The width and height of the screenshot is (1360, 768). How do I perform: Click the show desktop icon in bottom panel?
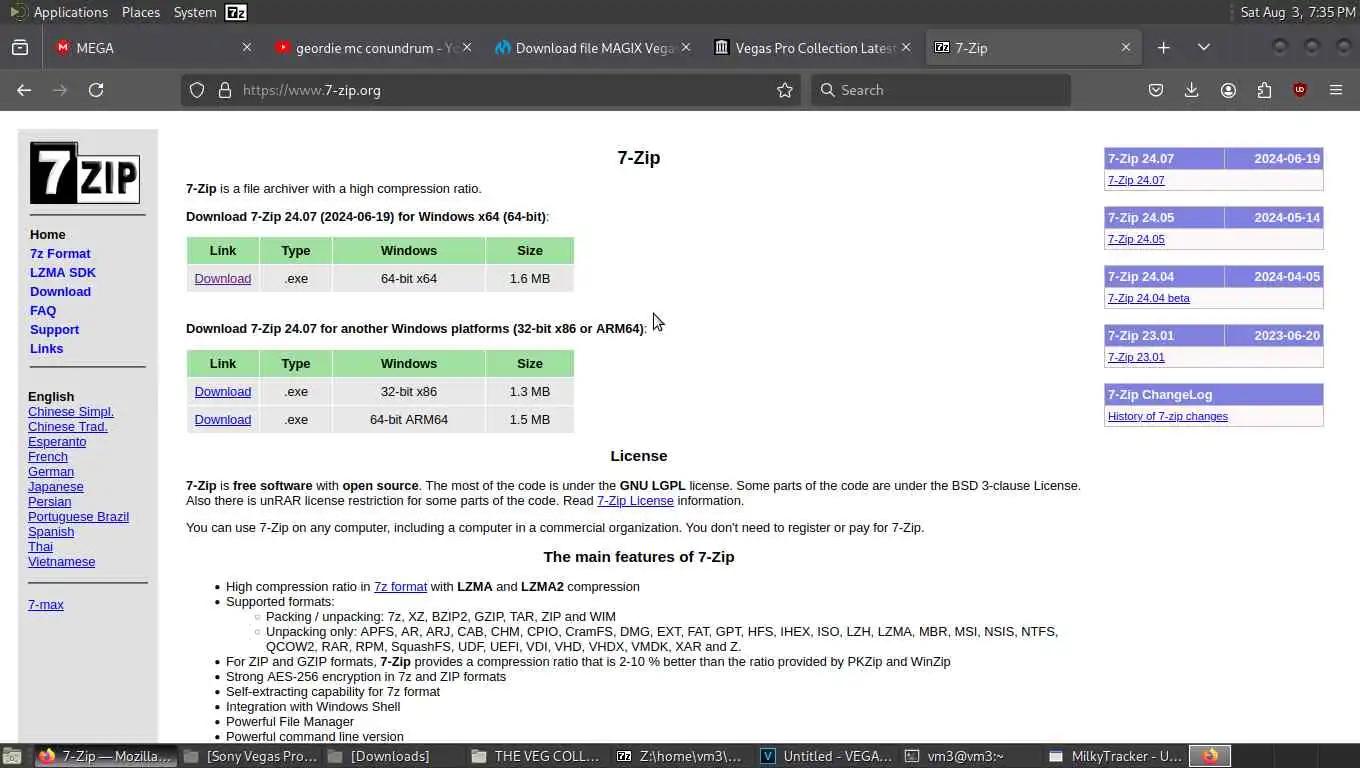pyautogui.click(x=11, y=756)
